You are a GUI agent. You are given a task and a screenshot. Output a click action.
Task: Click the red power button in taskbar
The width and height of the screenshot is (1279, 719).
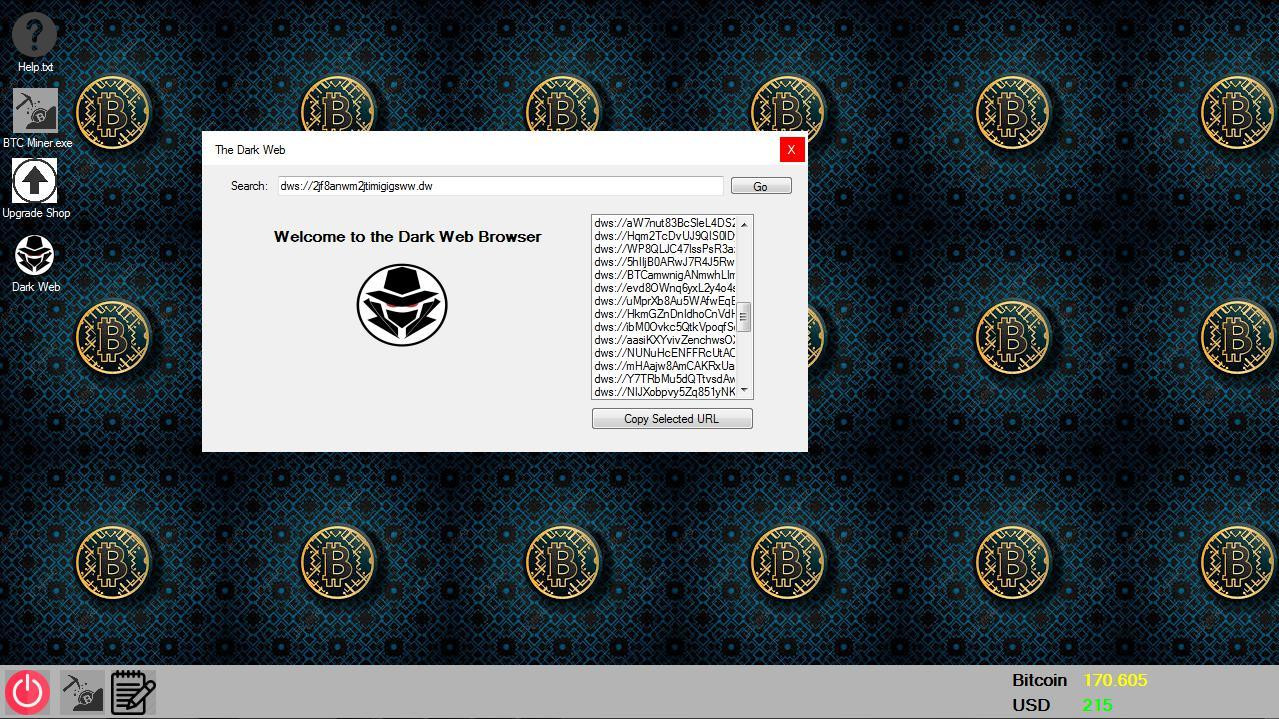[27, 692]
